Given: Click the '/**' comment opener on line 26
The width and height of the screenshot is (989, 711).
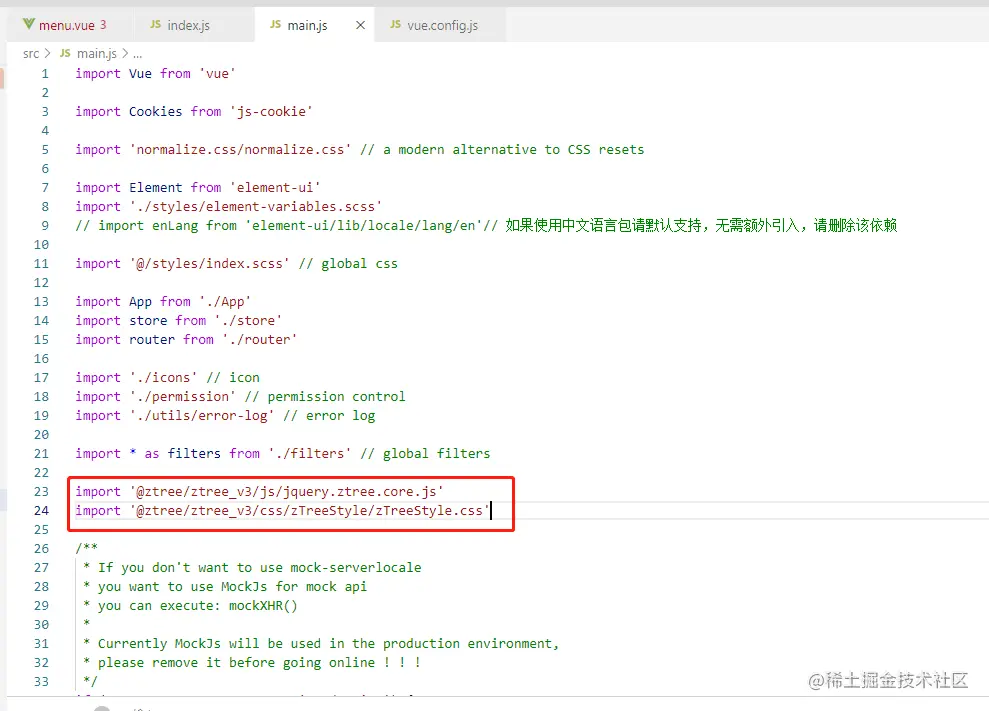Looking at the screenshot, I should coord(86,548).
